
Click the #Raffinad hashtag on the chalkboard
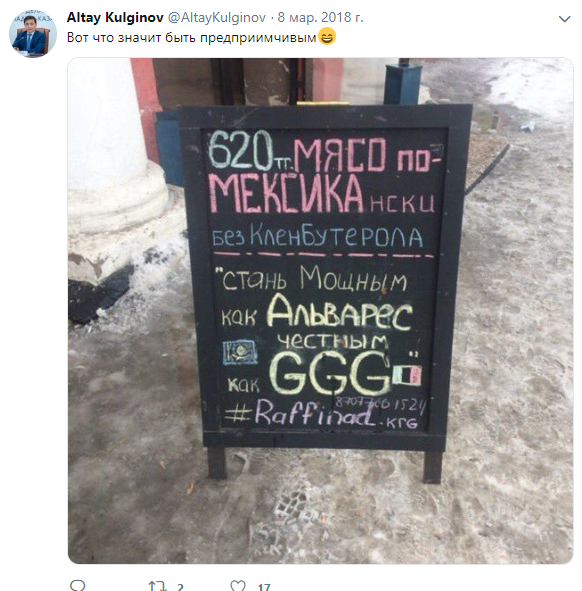click(301, 413)
